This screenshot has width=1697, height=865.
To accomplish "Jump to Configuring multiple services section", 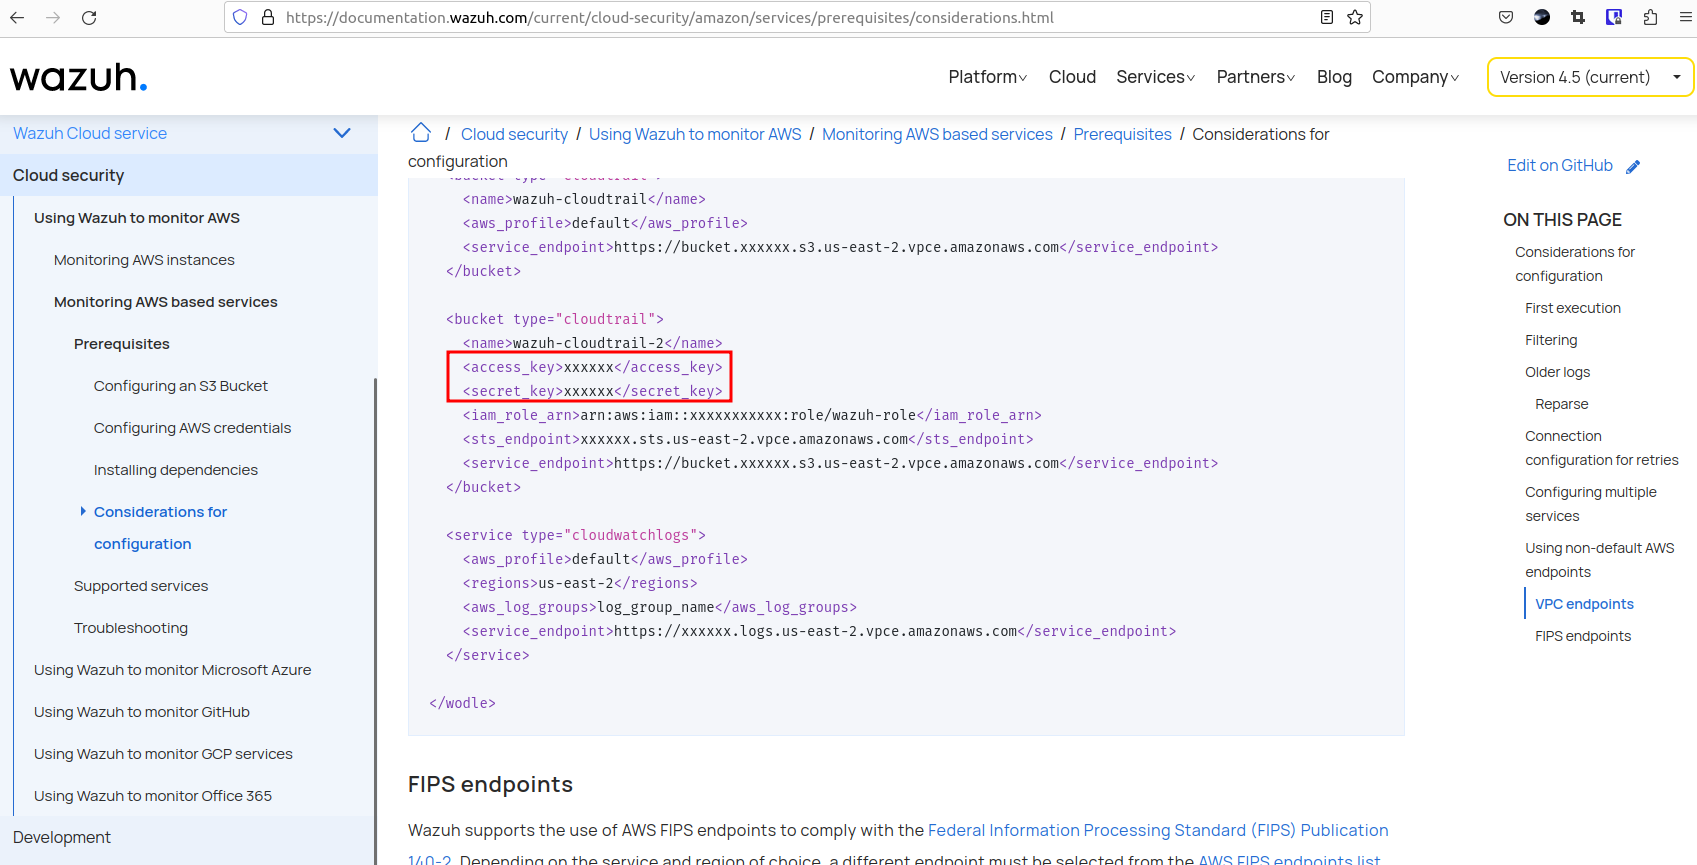I will [1591, 504].
